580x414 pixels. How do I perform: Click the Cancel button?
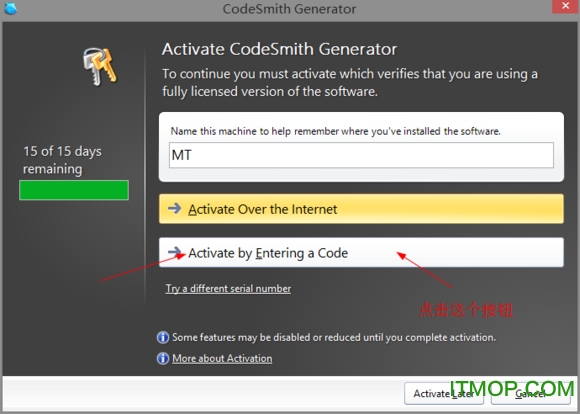530,393
